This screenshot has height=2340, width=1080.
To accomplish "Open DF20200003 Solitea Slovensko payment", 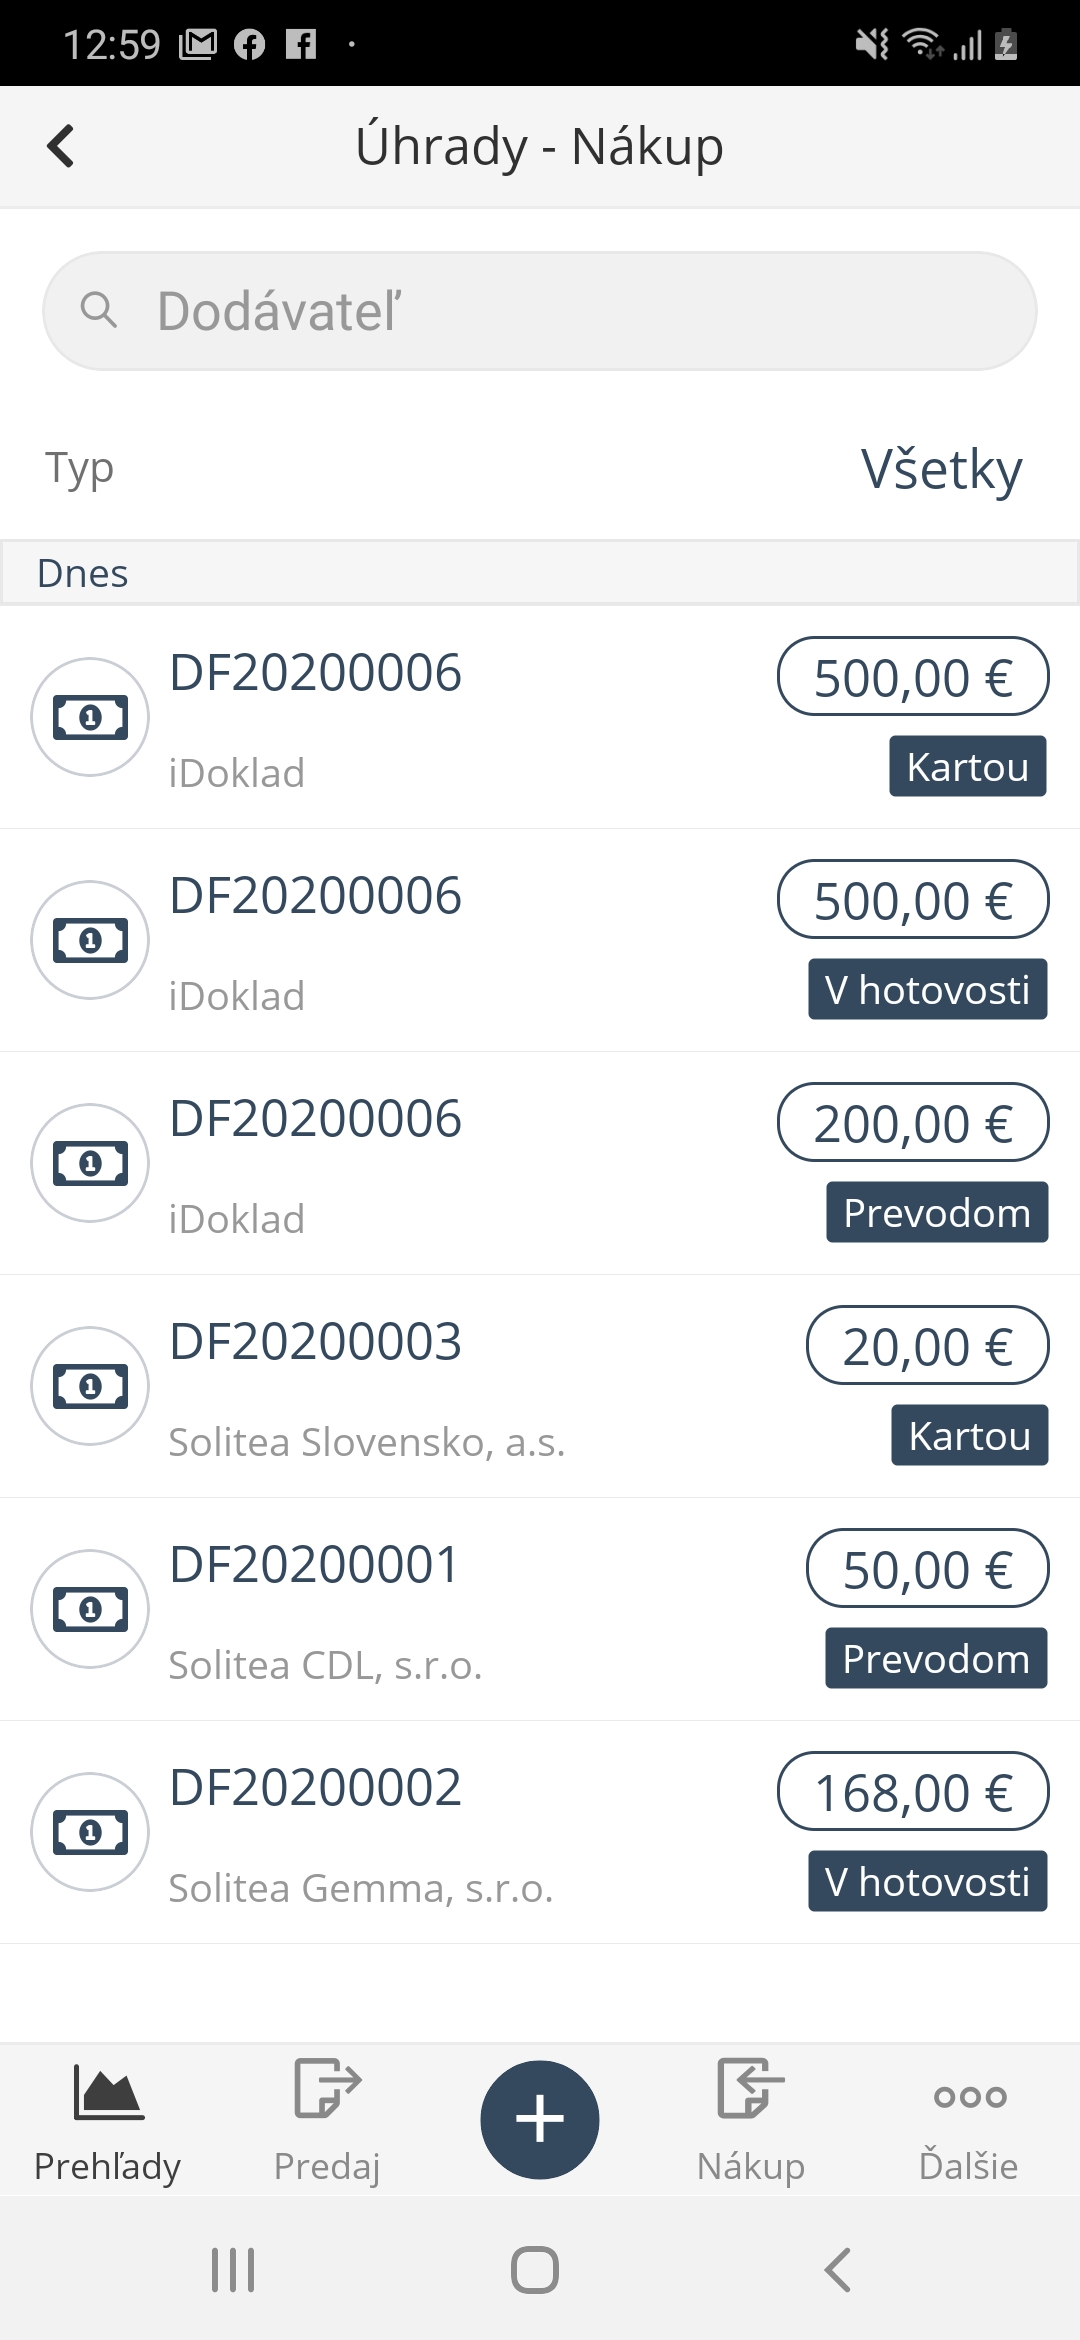I will pyautogui.click(x=400, y=1386).
